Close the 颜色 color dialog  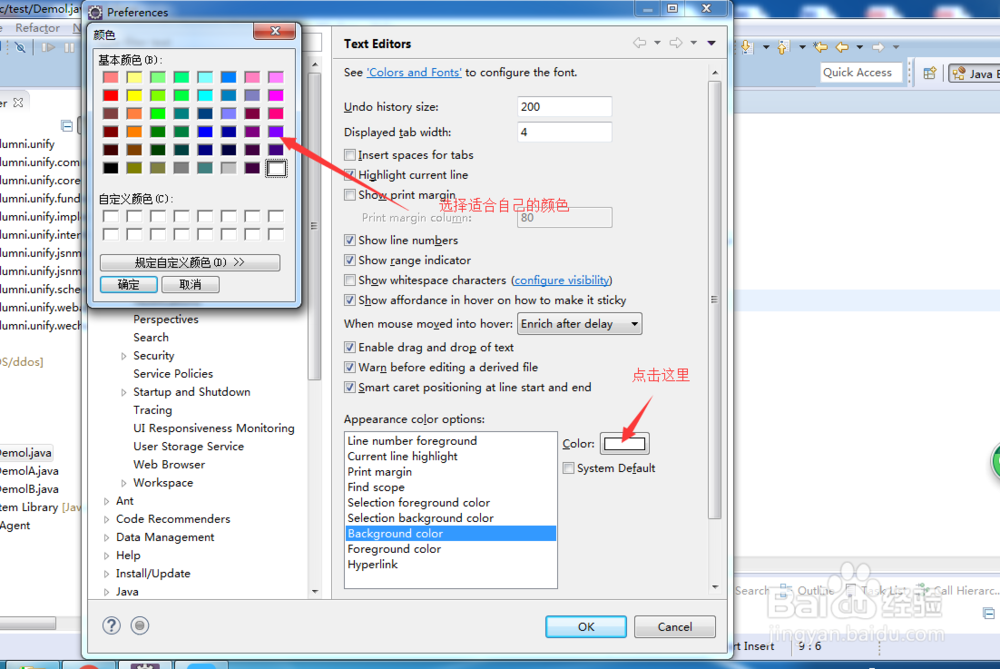(275, 31)
